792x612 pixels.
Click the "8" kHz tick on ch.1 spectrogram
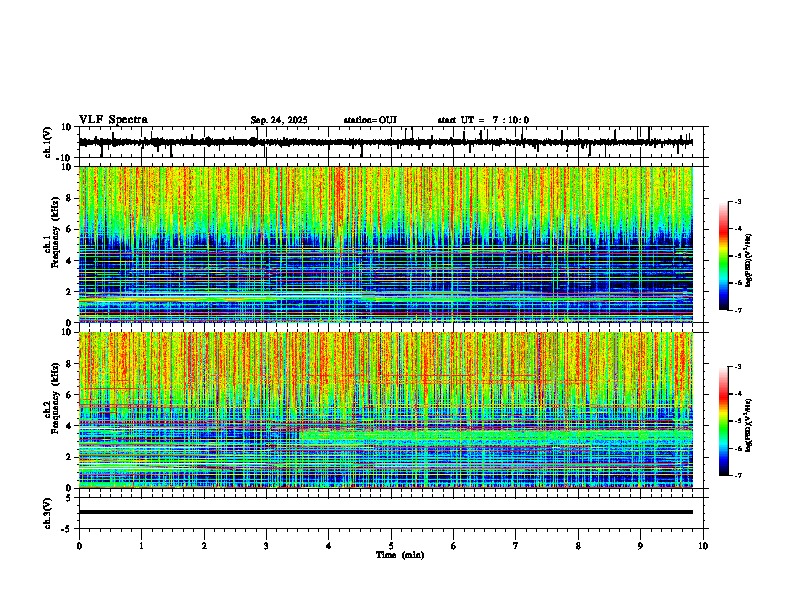click(x=70, y=198)
